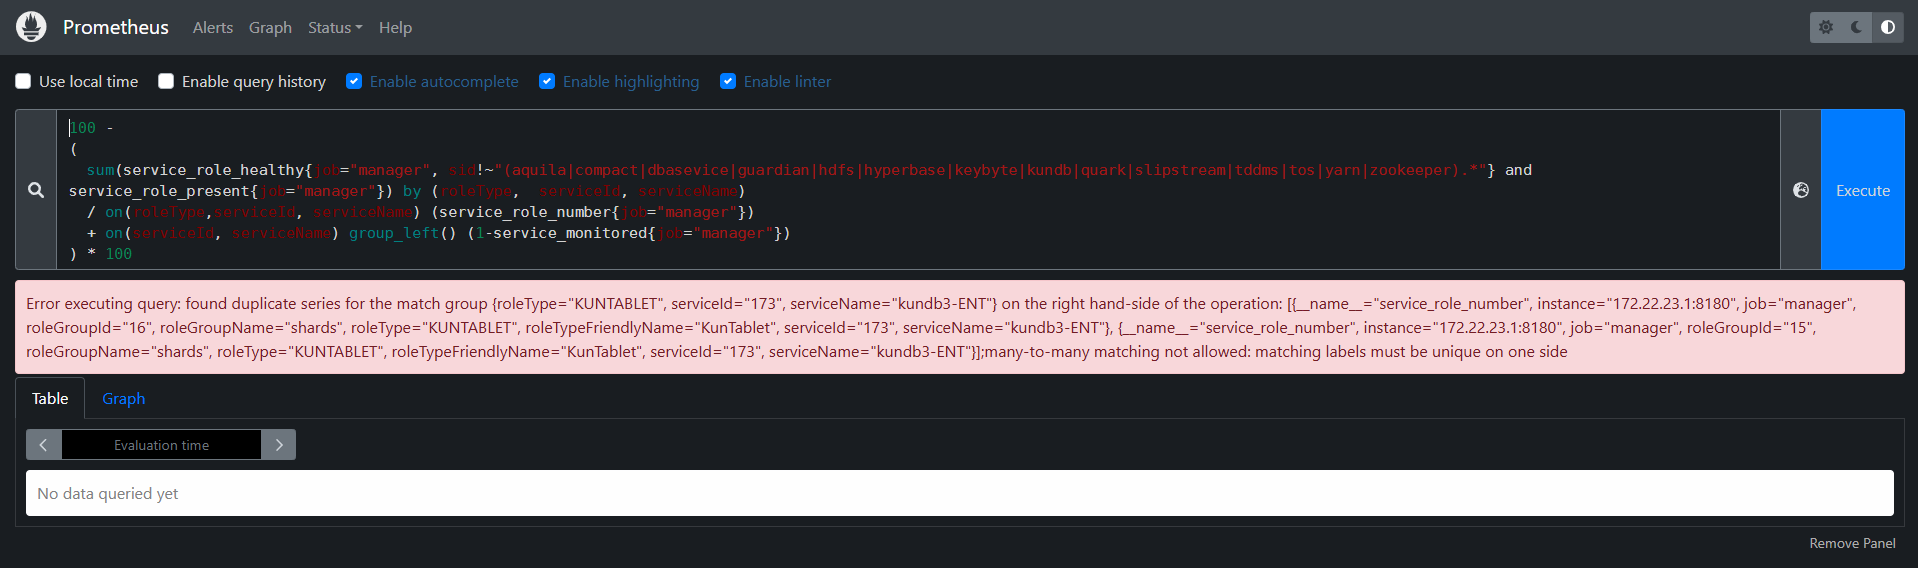Click the search magnifier icon beside query
Image resolution: width=1918 pixels, height=568 pixels.
36,190
